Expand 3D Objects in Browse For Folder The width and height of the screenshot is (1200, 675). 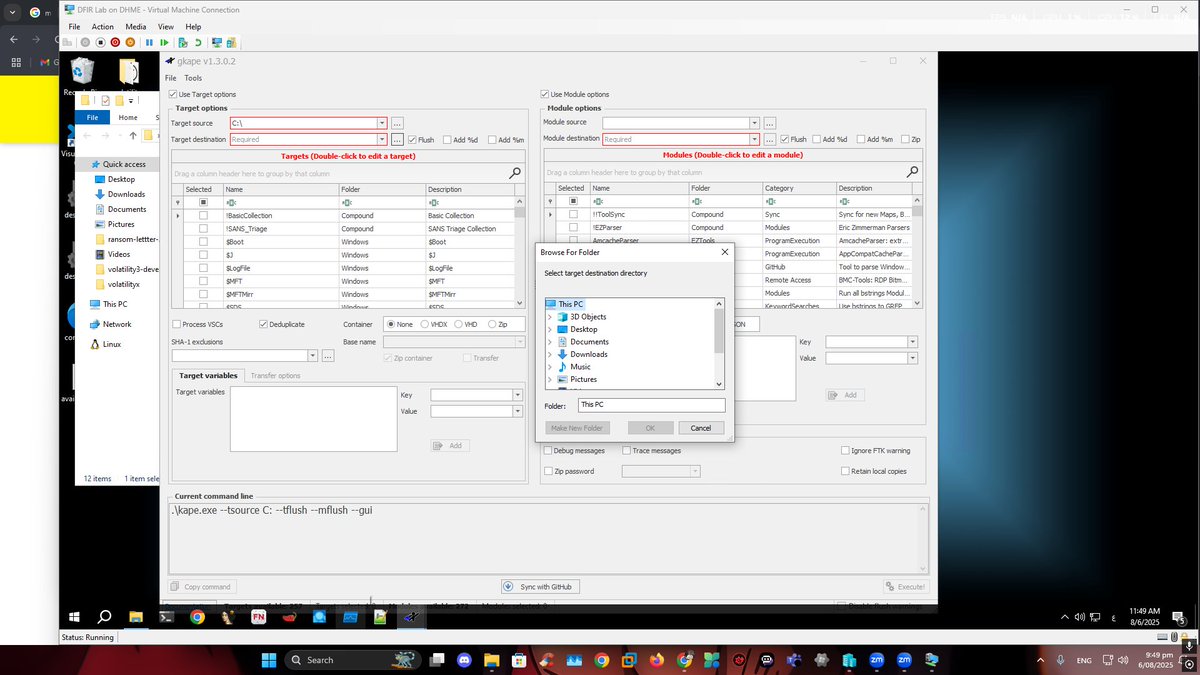click(549, 317)
